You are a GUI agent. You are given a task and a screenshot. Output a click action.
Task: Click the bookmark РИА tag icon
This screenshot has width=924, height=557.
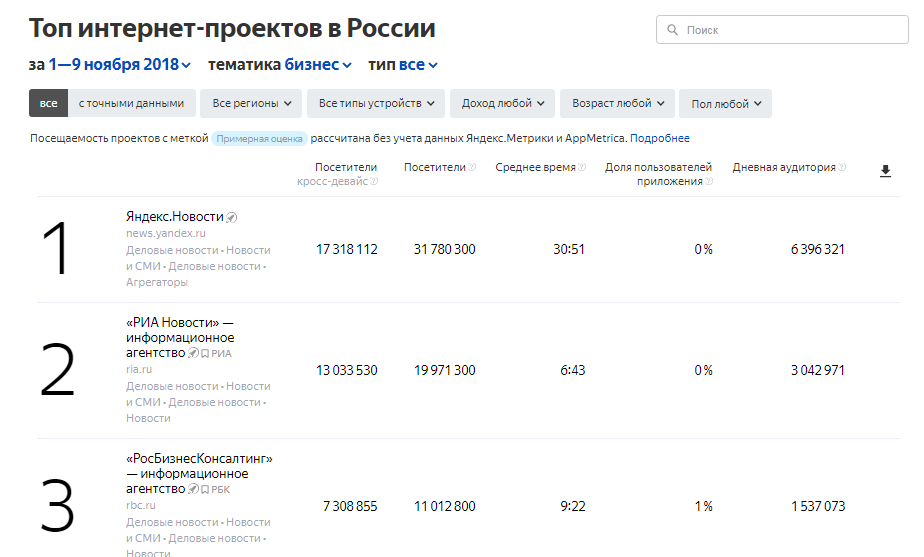coord(205,353)
